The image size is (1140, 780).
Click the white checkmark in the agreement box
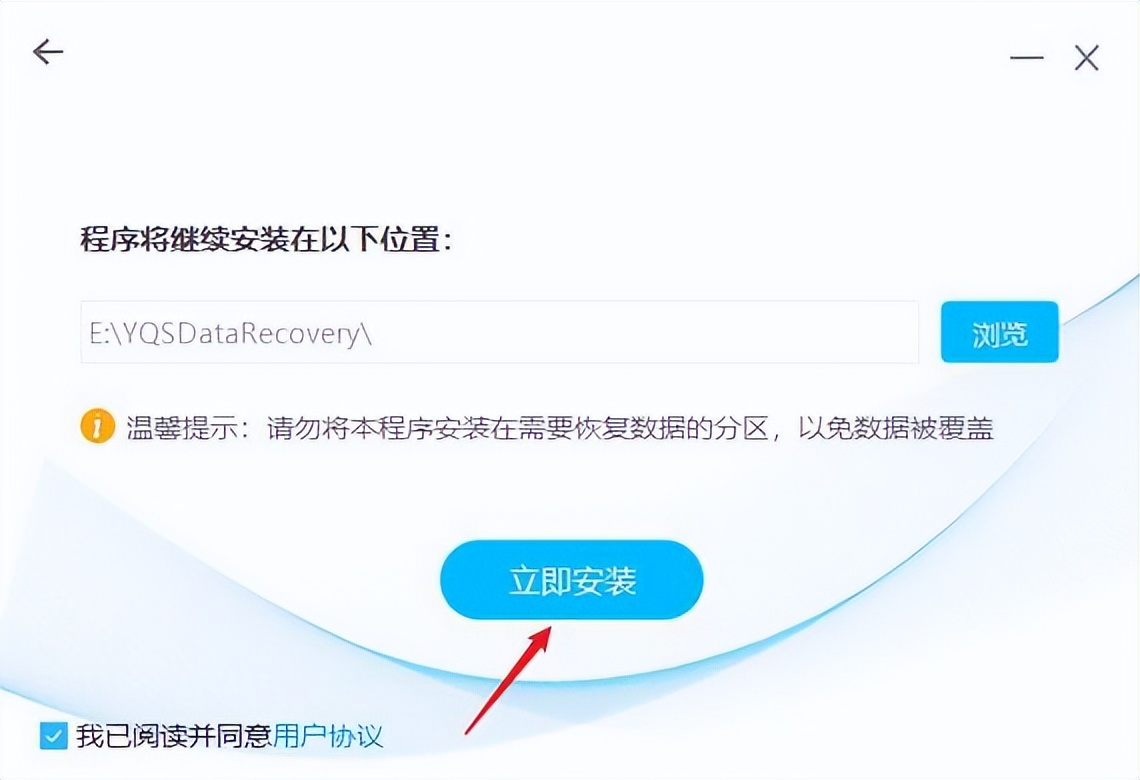point(53,736)
